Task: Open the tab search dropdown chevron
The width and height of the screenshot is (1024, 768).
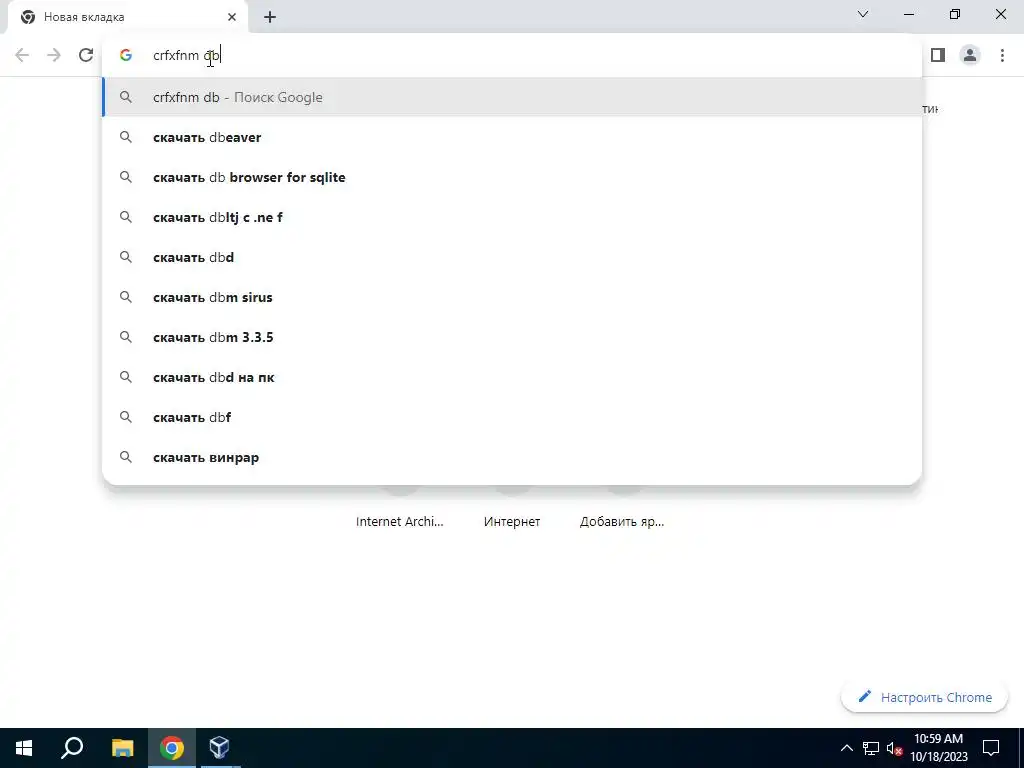Action: (x=863, y=14)
